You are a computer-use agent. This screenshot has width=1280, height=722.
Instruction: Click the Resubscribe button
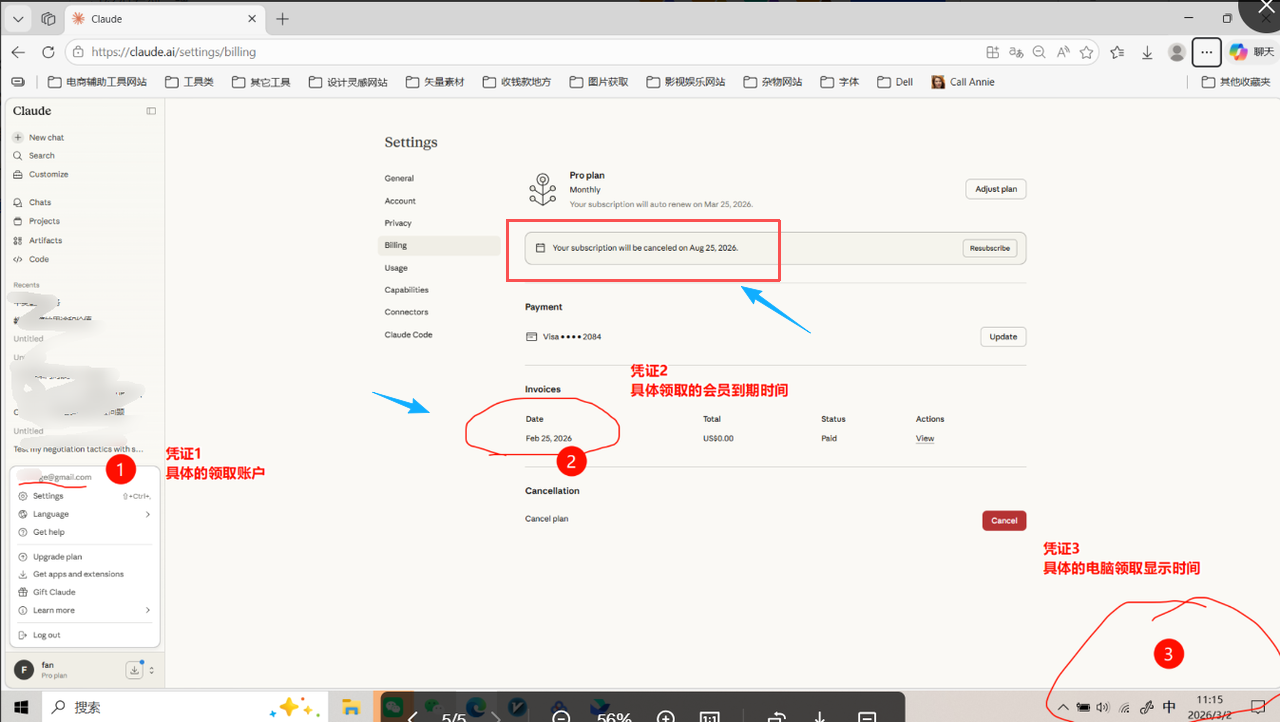tap(990, 248)
